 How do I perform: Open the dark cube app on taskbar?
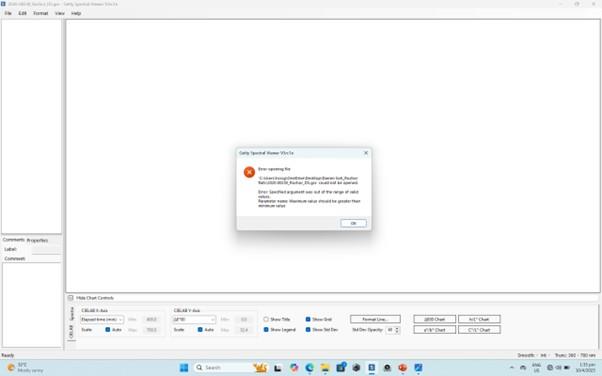[x=356, y=368]
